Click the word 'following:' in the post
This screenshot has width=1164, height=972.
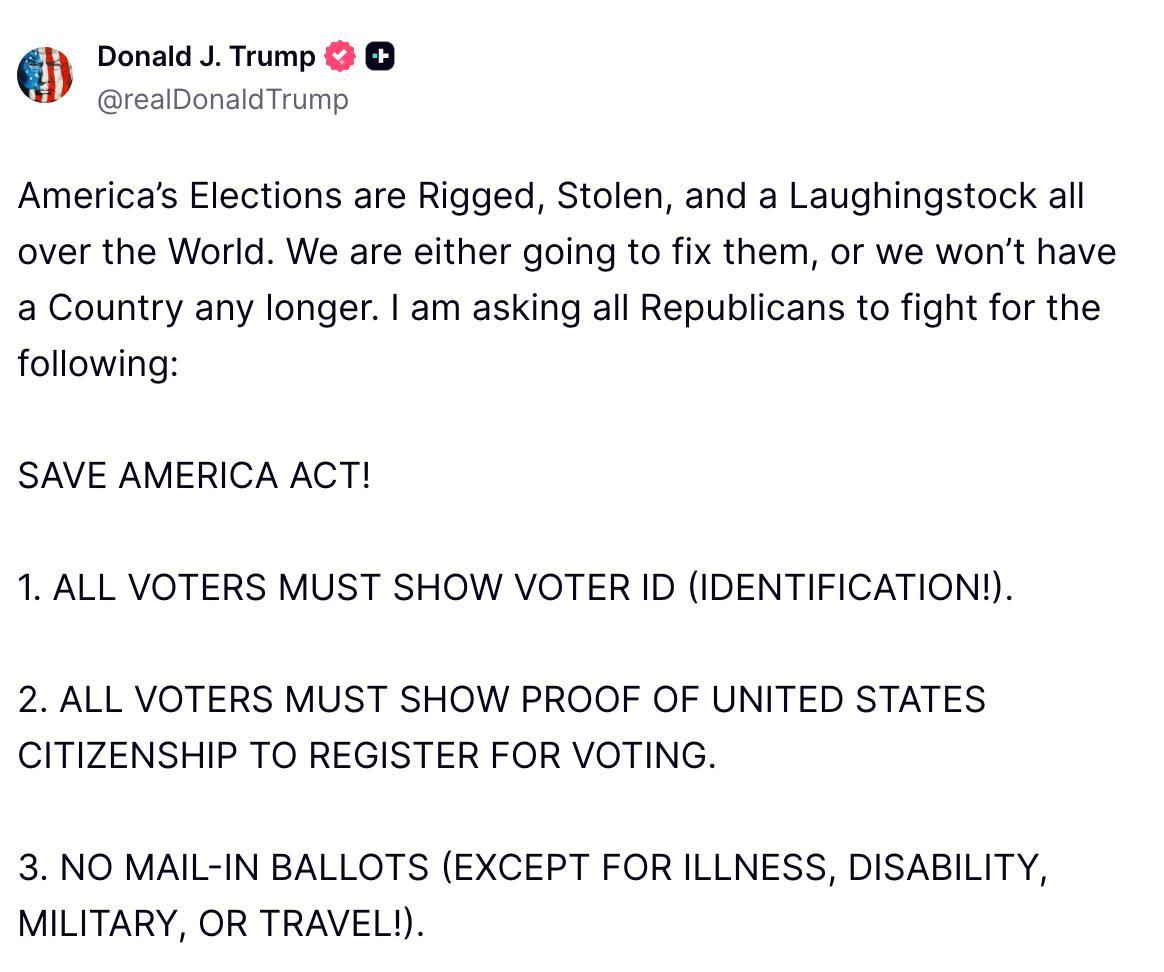click(x=97, y=363)
